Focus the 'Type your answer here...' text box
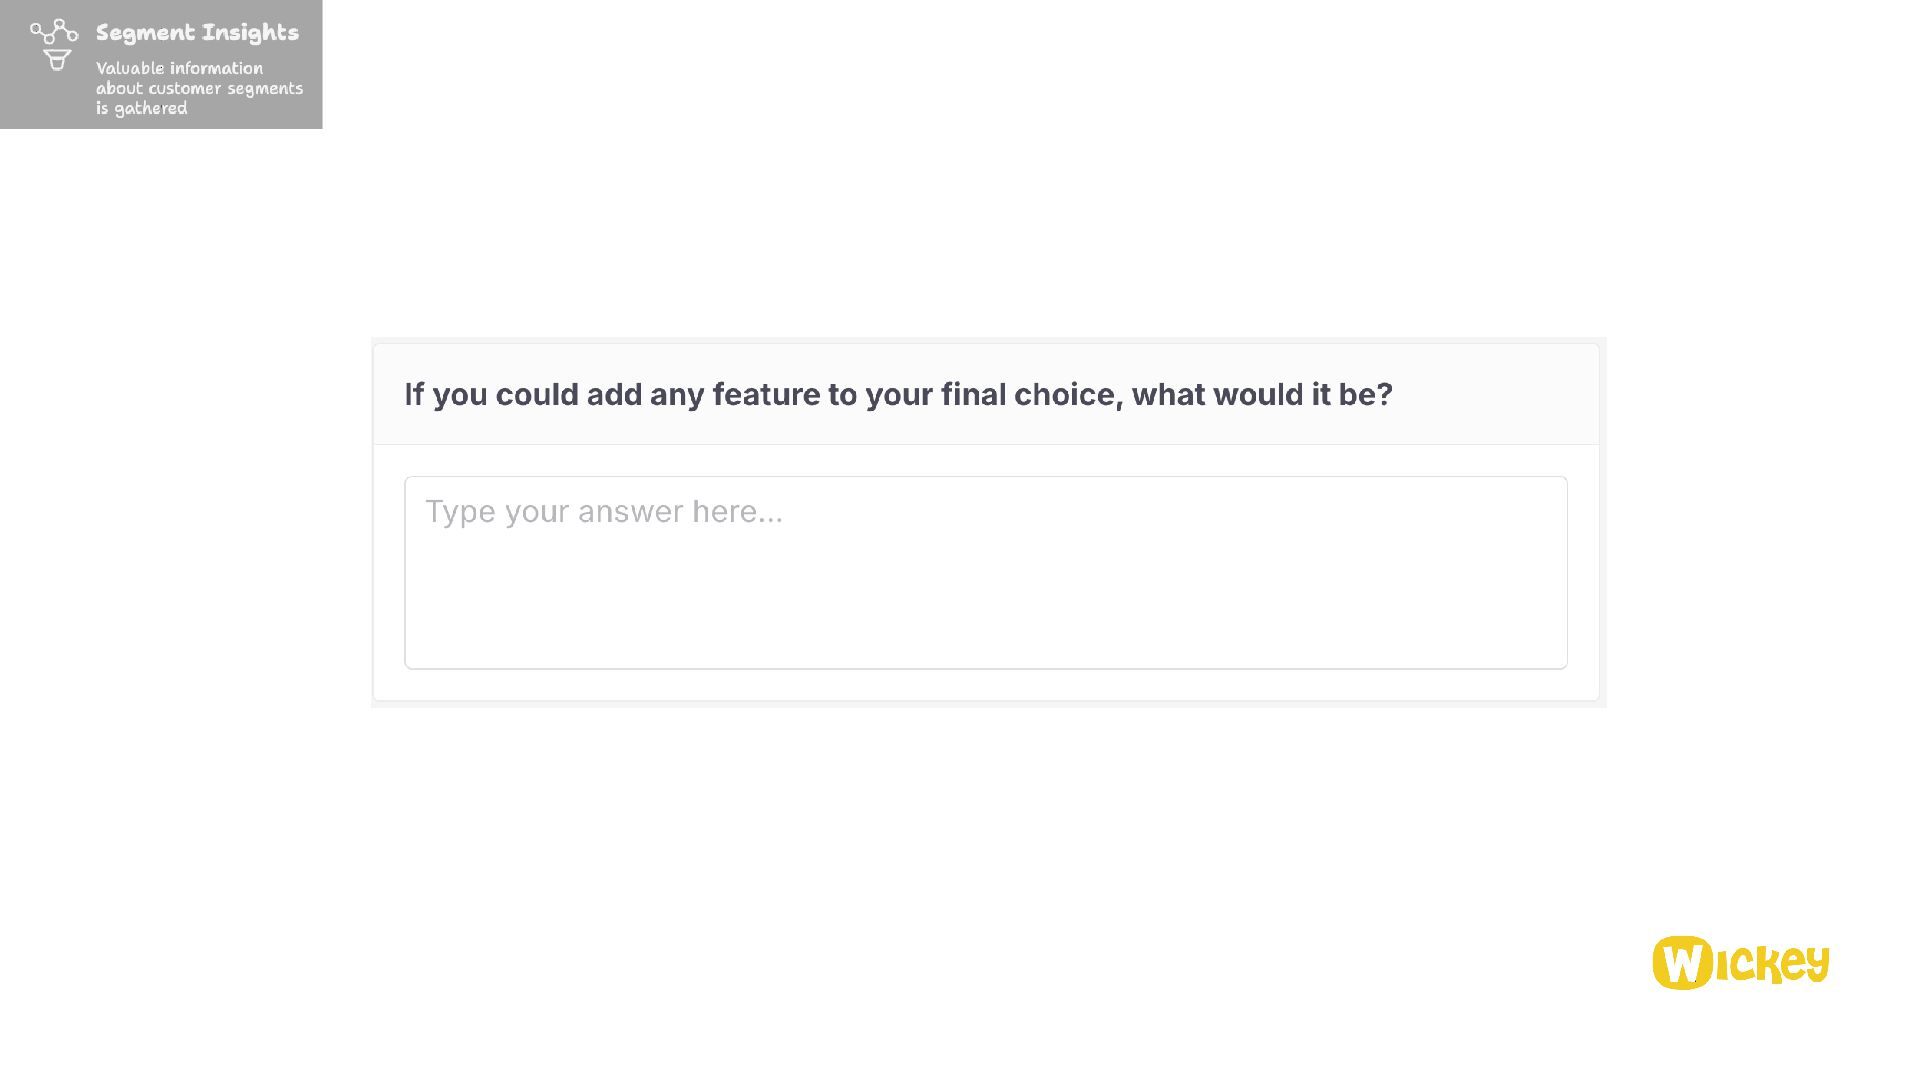Image resolution: width=1920 pixels, height=1080 pixels. (985, 572)
